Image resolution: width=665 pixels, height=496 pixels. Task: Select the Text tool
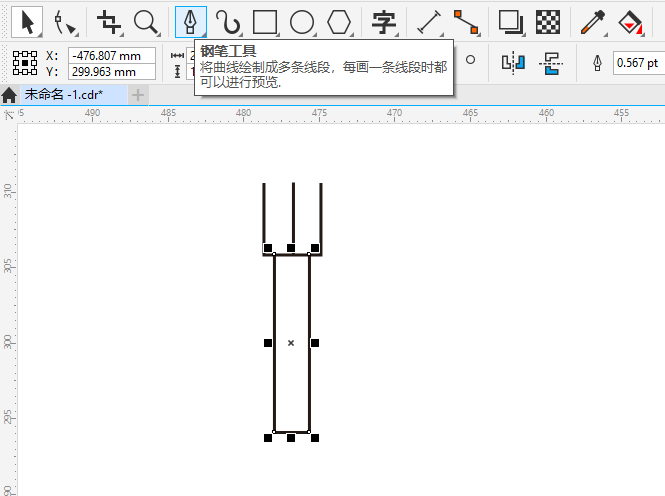click(383, 22)
